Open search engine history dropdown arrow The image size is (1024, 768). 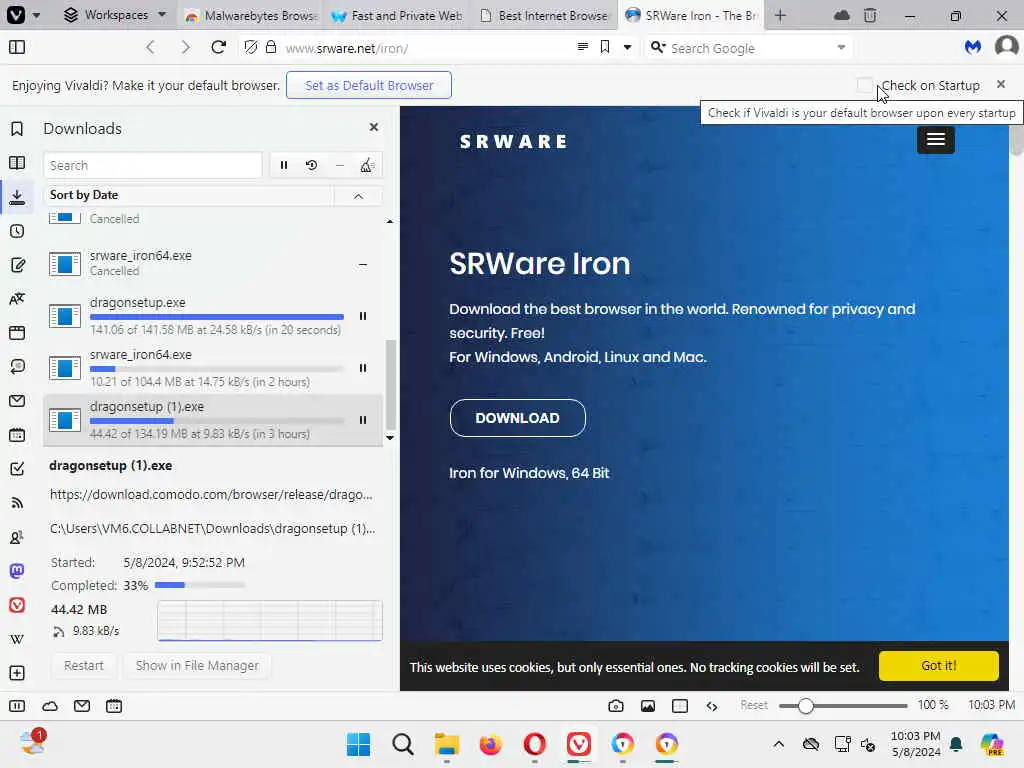pyautogui.click(x=841, y=47)
